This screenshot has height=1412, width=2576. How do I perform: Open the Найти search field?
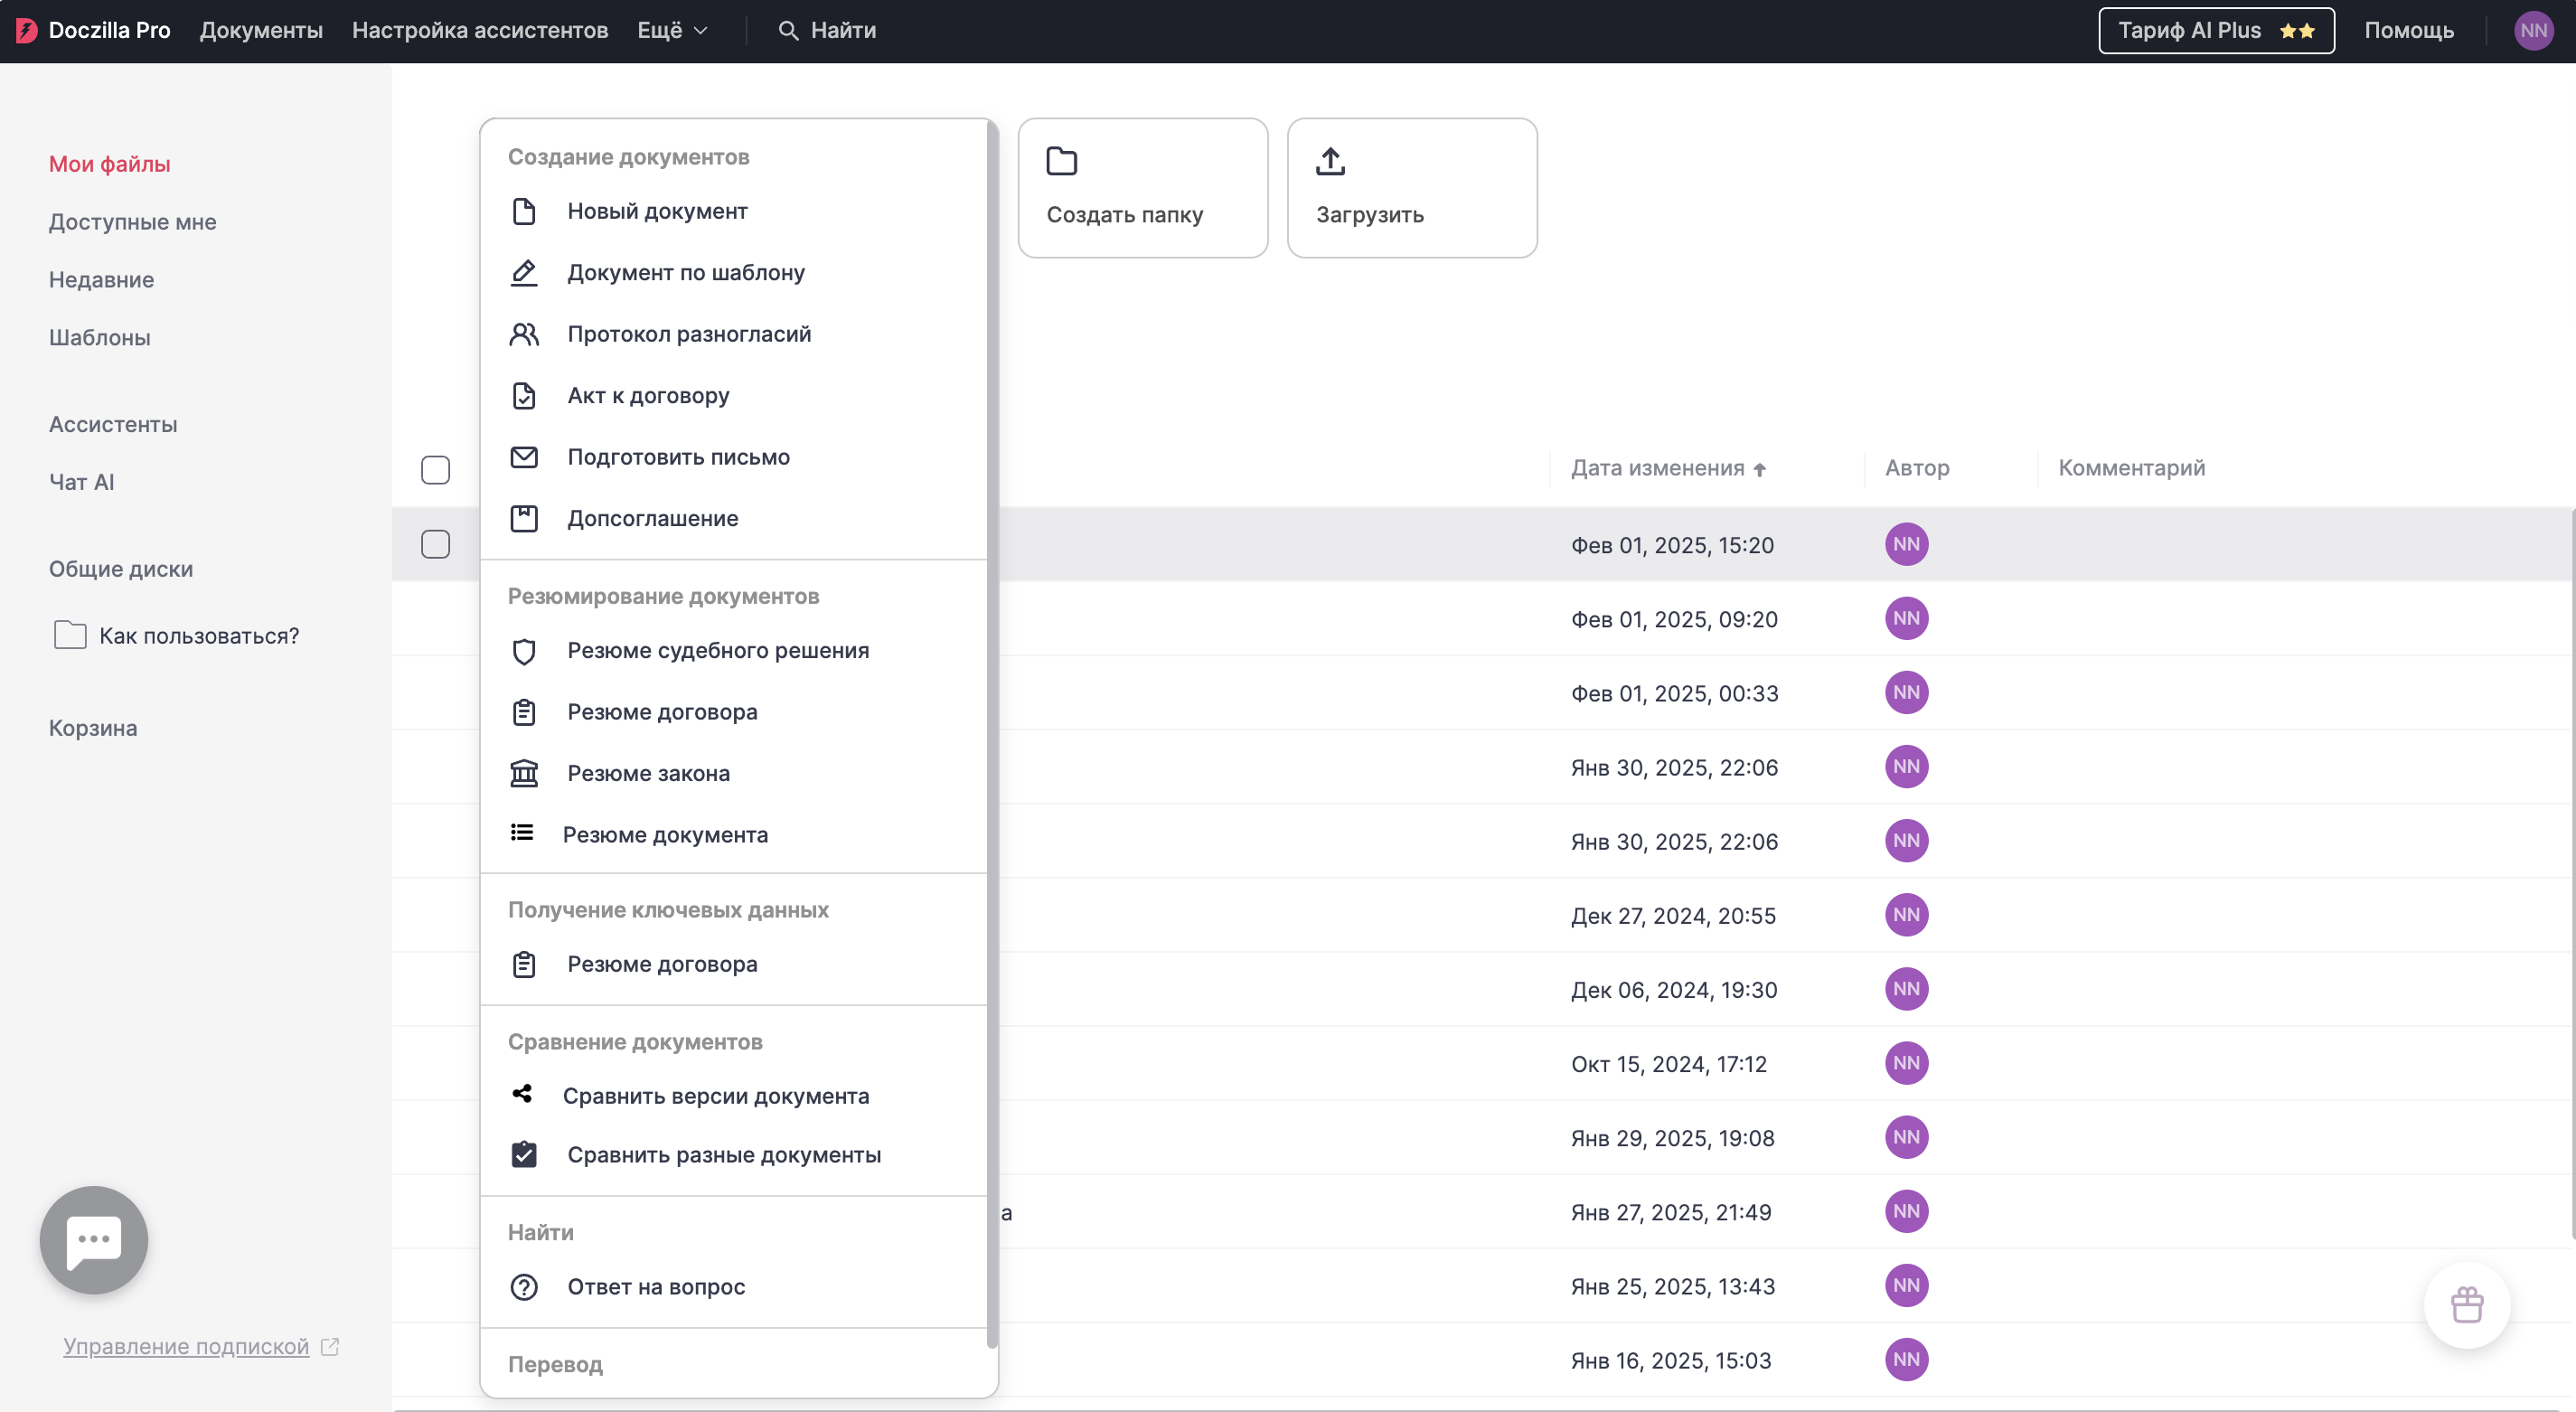point(827,31)
